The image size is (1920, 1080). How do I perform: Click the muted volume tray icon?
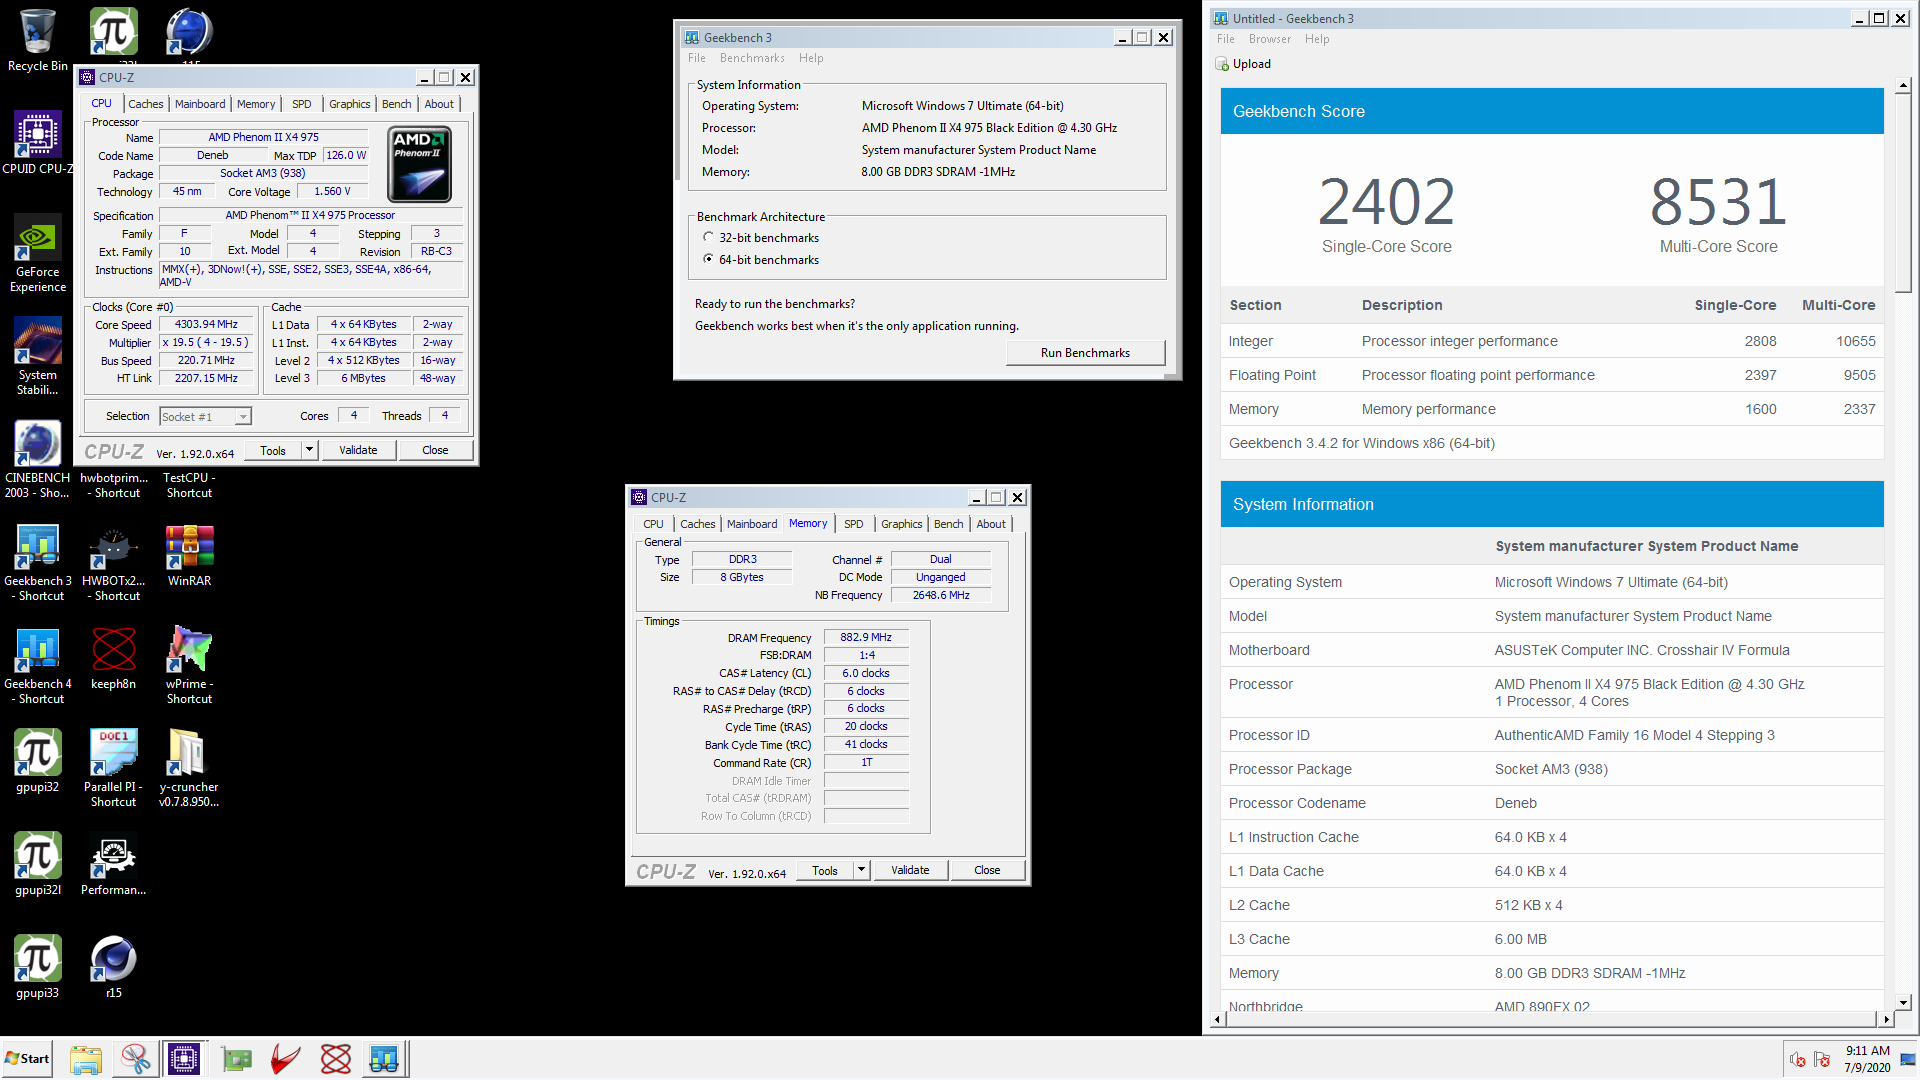click(1798, 1059)
